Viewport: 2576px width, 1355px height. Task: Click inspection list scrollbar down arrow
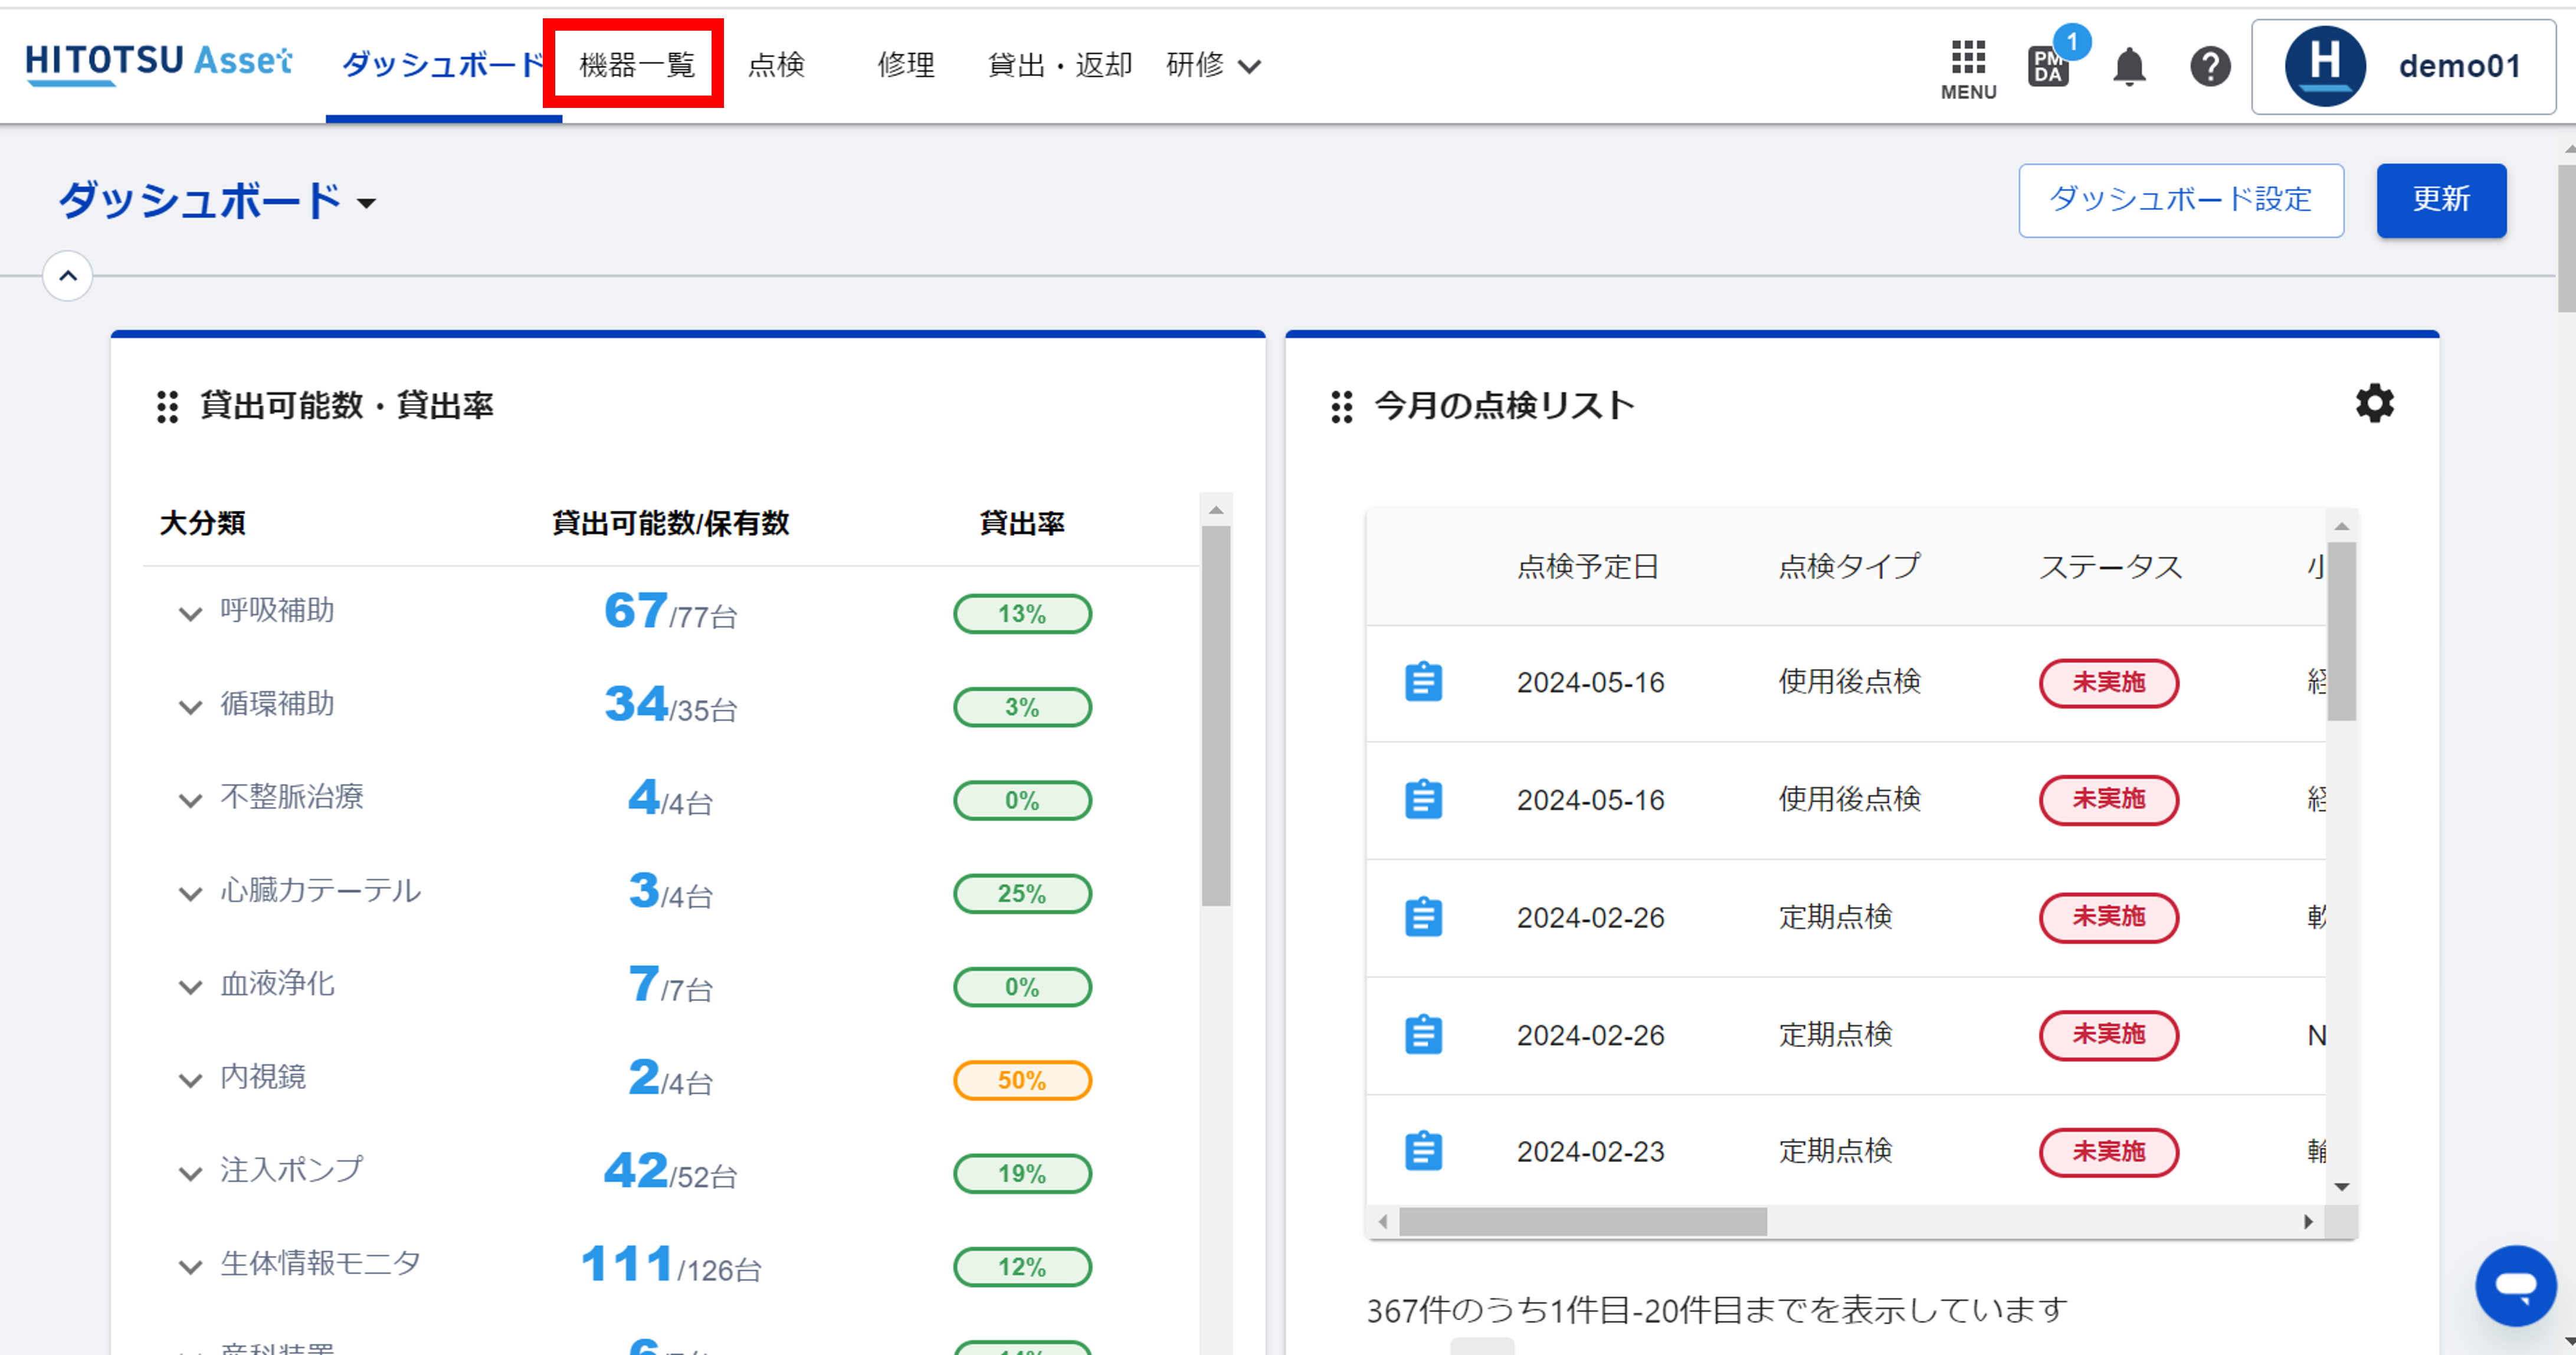[x=2341, y=1187]
